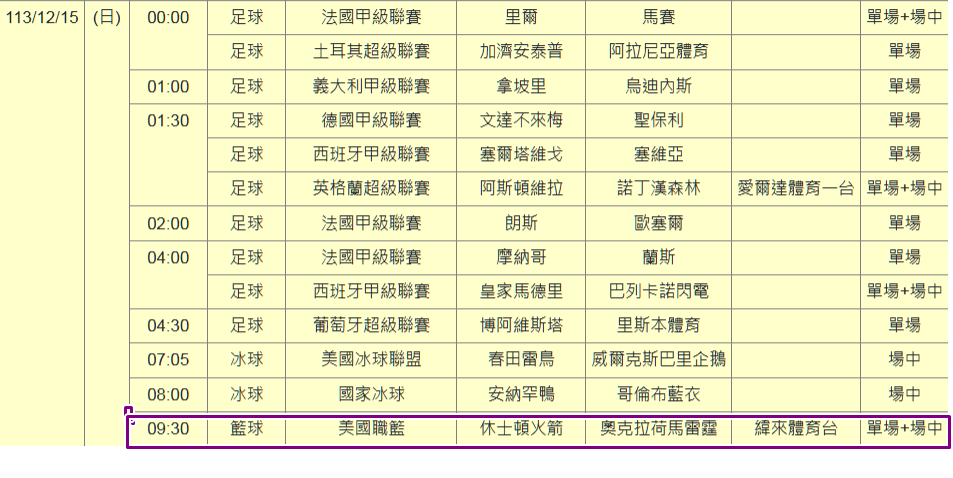Viewport: 953px width, 478px height.
Task: Select home team 朗斯
Action: [521, 223]
